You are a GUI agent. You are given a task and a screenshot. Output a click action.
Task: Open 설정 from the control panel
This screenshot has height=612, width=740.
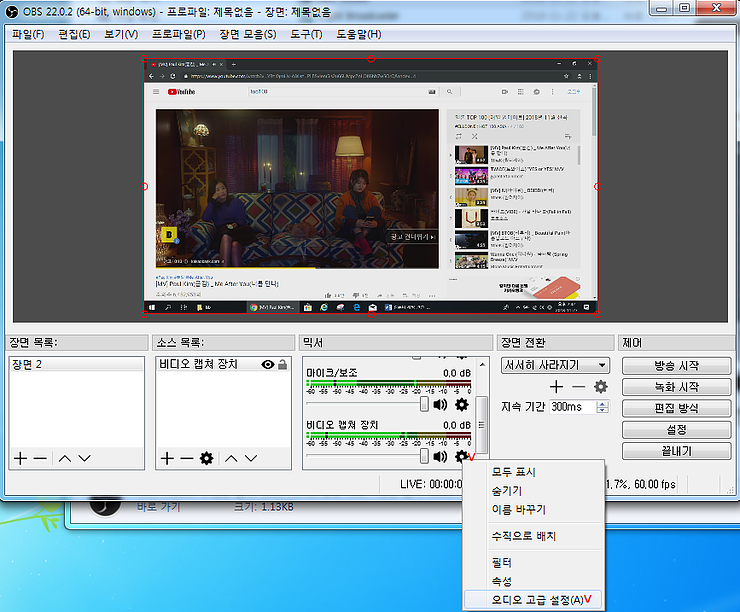pos(676,429)
